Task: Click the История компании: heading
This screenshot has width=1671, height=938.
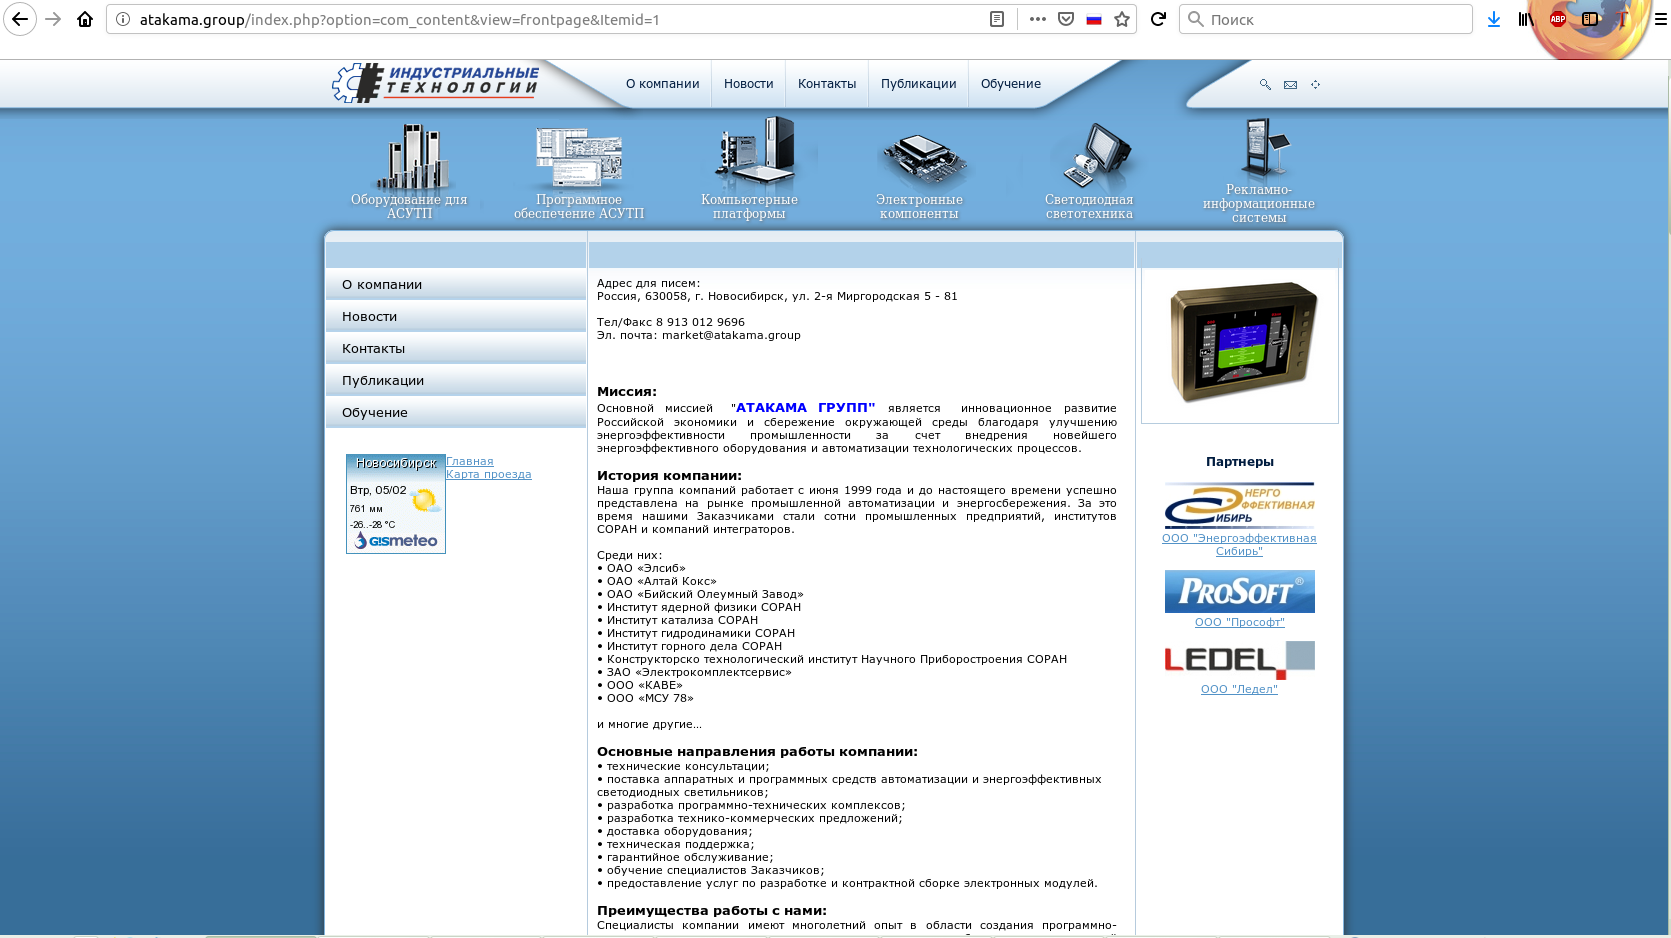Action: 669,476
